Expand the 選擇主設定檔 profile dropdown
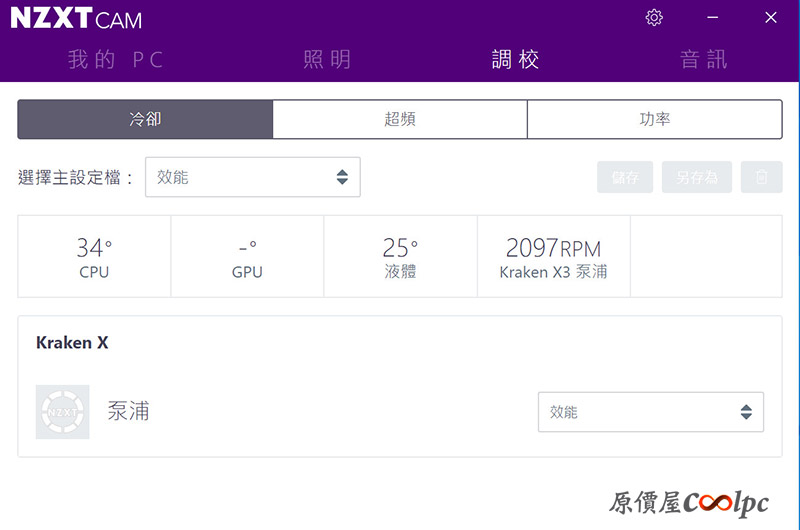This screenshot has height=530, width=800. [x=252, y=177]
